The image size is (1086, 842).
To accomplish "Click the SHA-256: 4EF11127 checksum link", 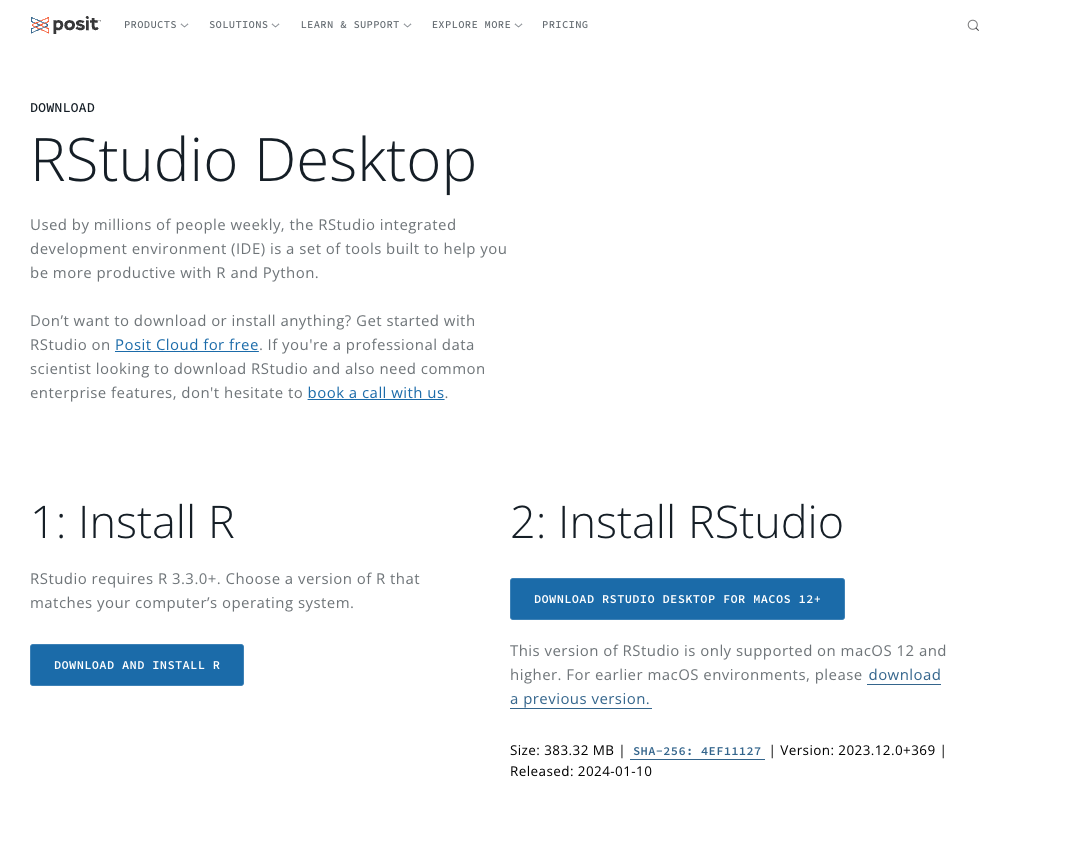I will click(x=697, y=751).
